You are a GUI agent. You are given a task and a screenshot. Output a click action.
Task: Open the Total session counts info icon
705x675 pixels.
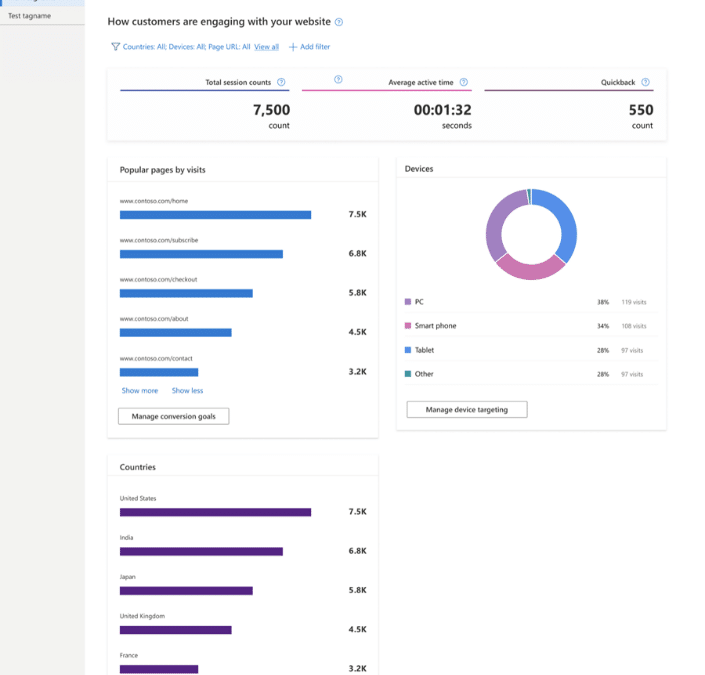(x=281, y=82)
